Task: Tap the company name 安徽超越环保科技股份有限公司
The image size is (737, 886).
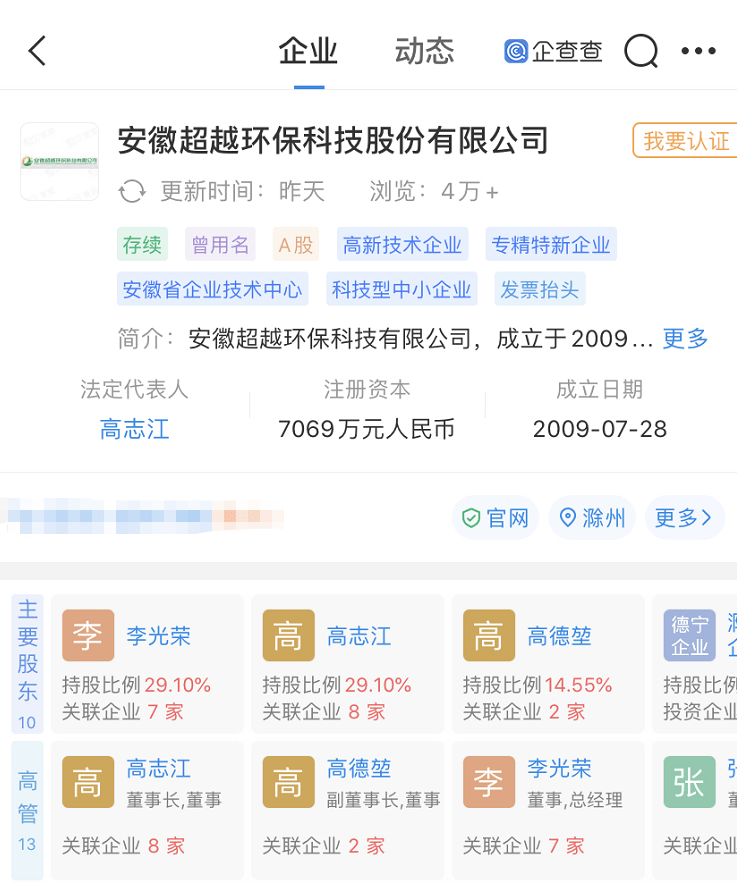Action: point(333,140)
